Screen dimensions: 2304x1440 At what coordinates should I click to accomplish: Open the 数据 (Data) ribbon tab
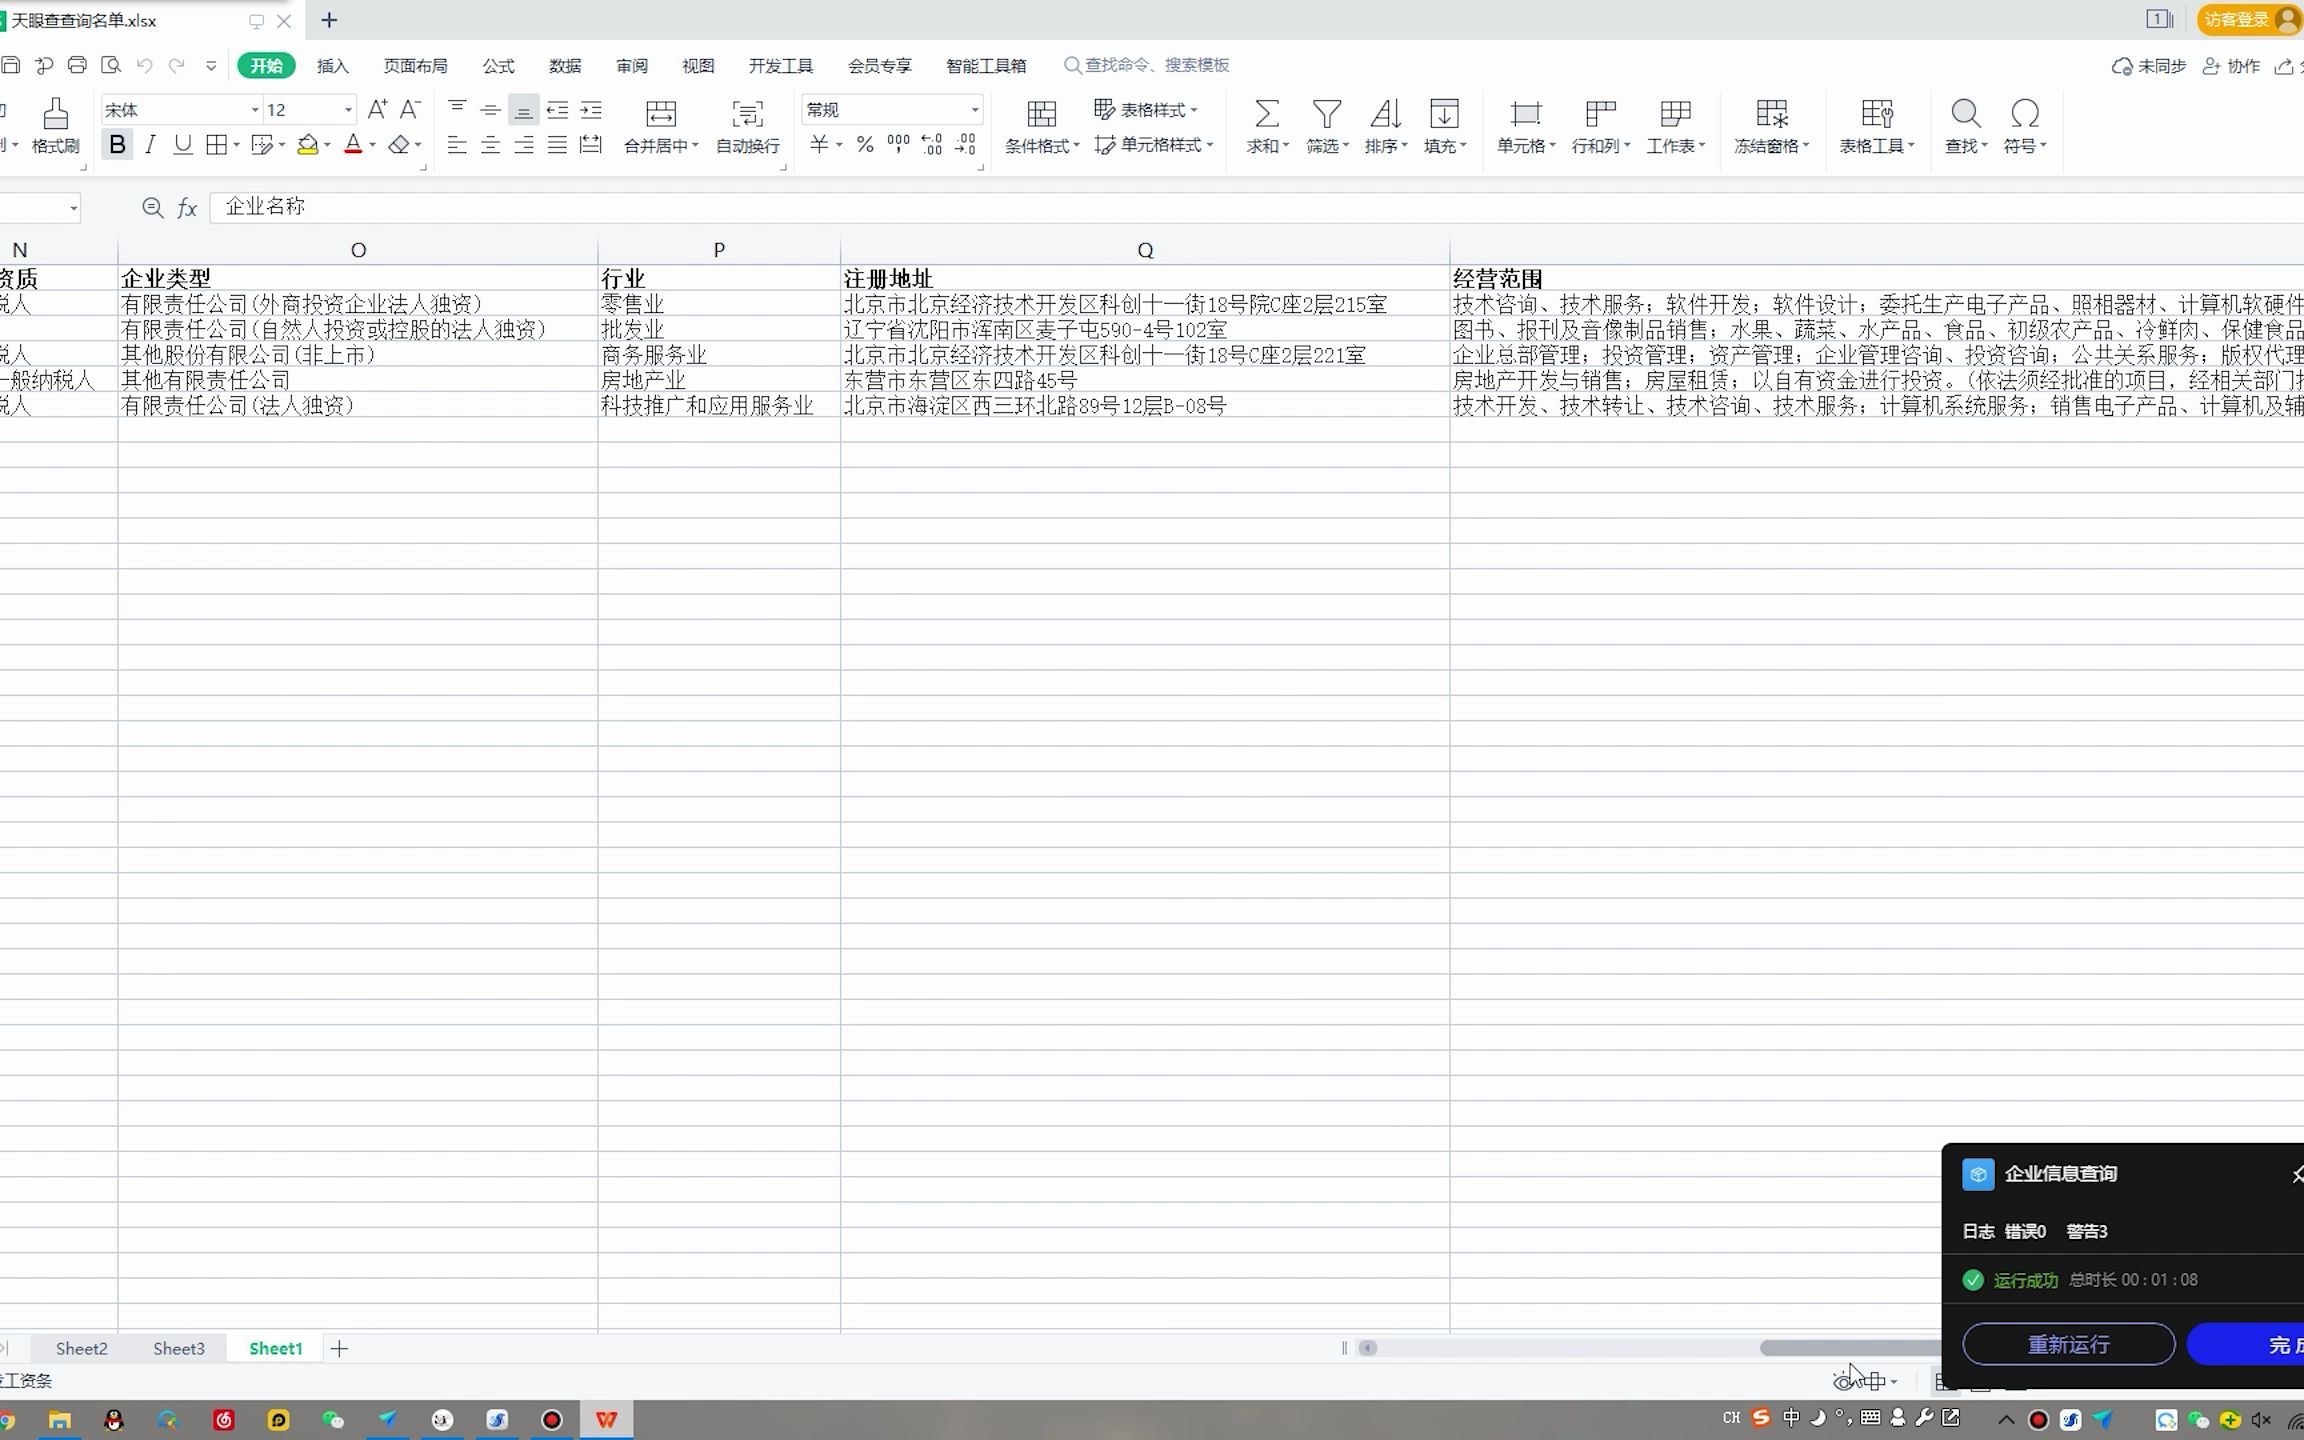pos(564,66)
